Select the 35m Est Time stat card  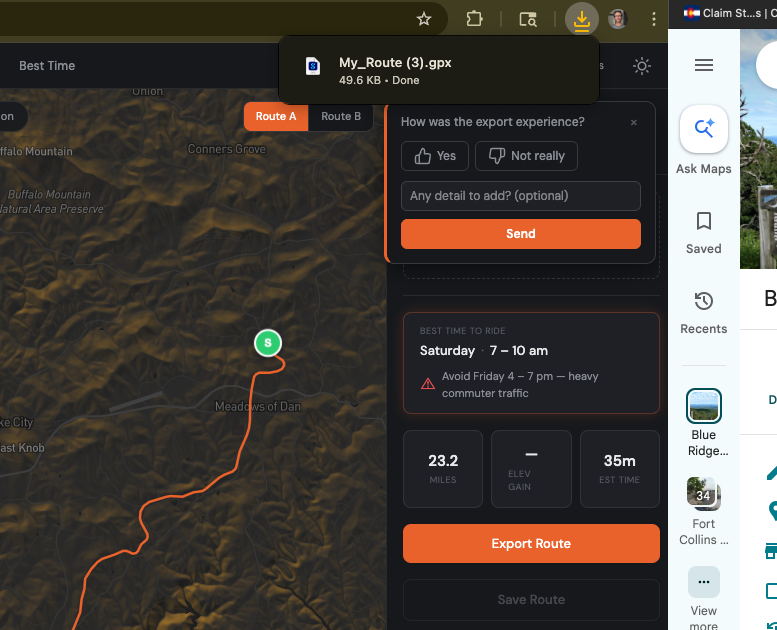click(619, 469)
